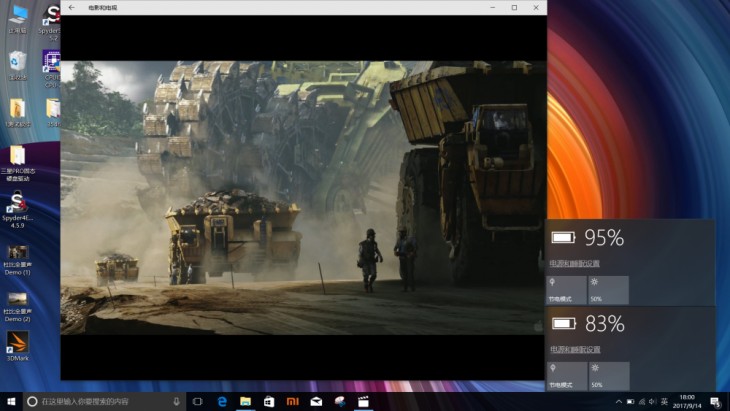The width and height of the screenshot is (730, 411).
Task: Open power & sleep settings link under 95%
Action: tap(575, 264)
